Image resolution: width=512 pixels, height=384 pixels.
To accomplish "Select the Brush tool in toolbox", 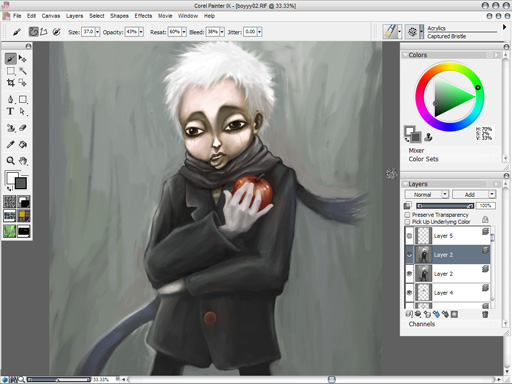I will (10, 59).
